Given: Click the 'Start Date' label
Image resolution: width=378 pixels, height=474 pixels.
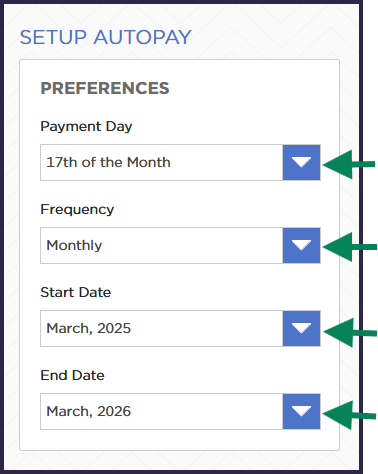Looking at the screenshot, I should pos(76,292).
